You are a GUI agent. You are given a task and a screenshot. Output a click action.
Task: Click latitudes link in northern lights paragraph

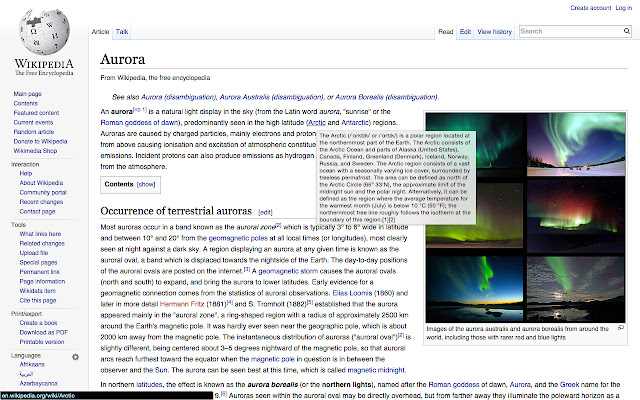click(149, 384)
